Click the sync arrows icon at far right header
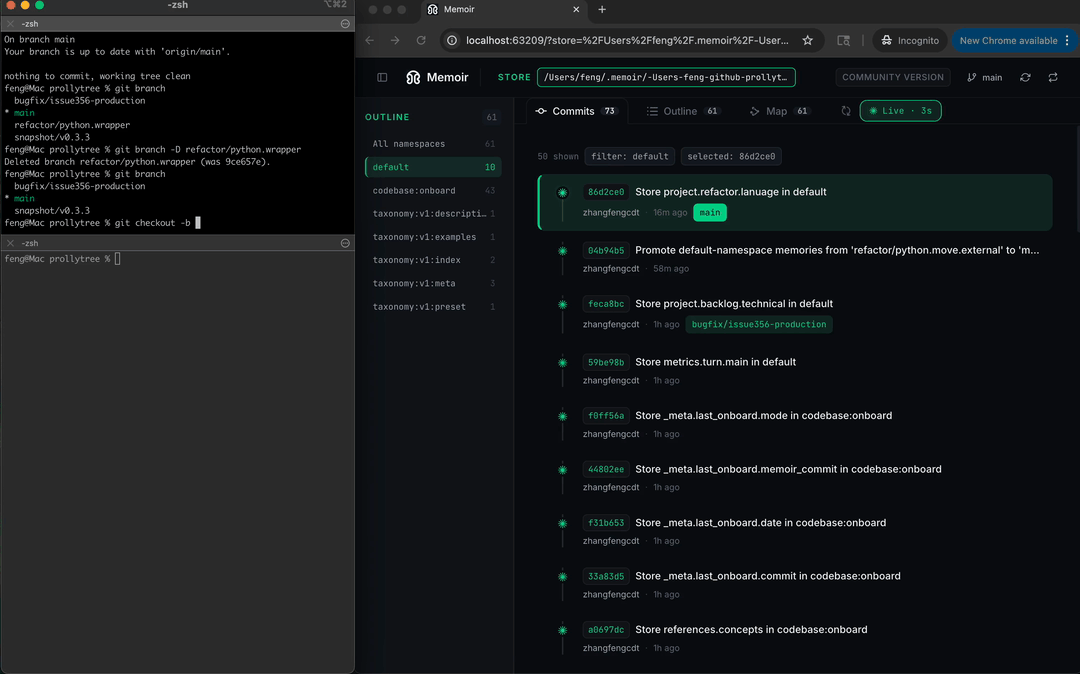 click(x=1053, y=77)
